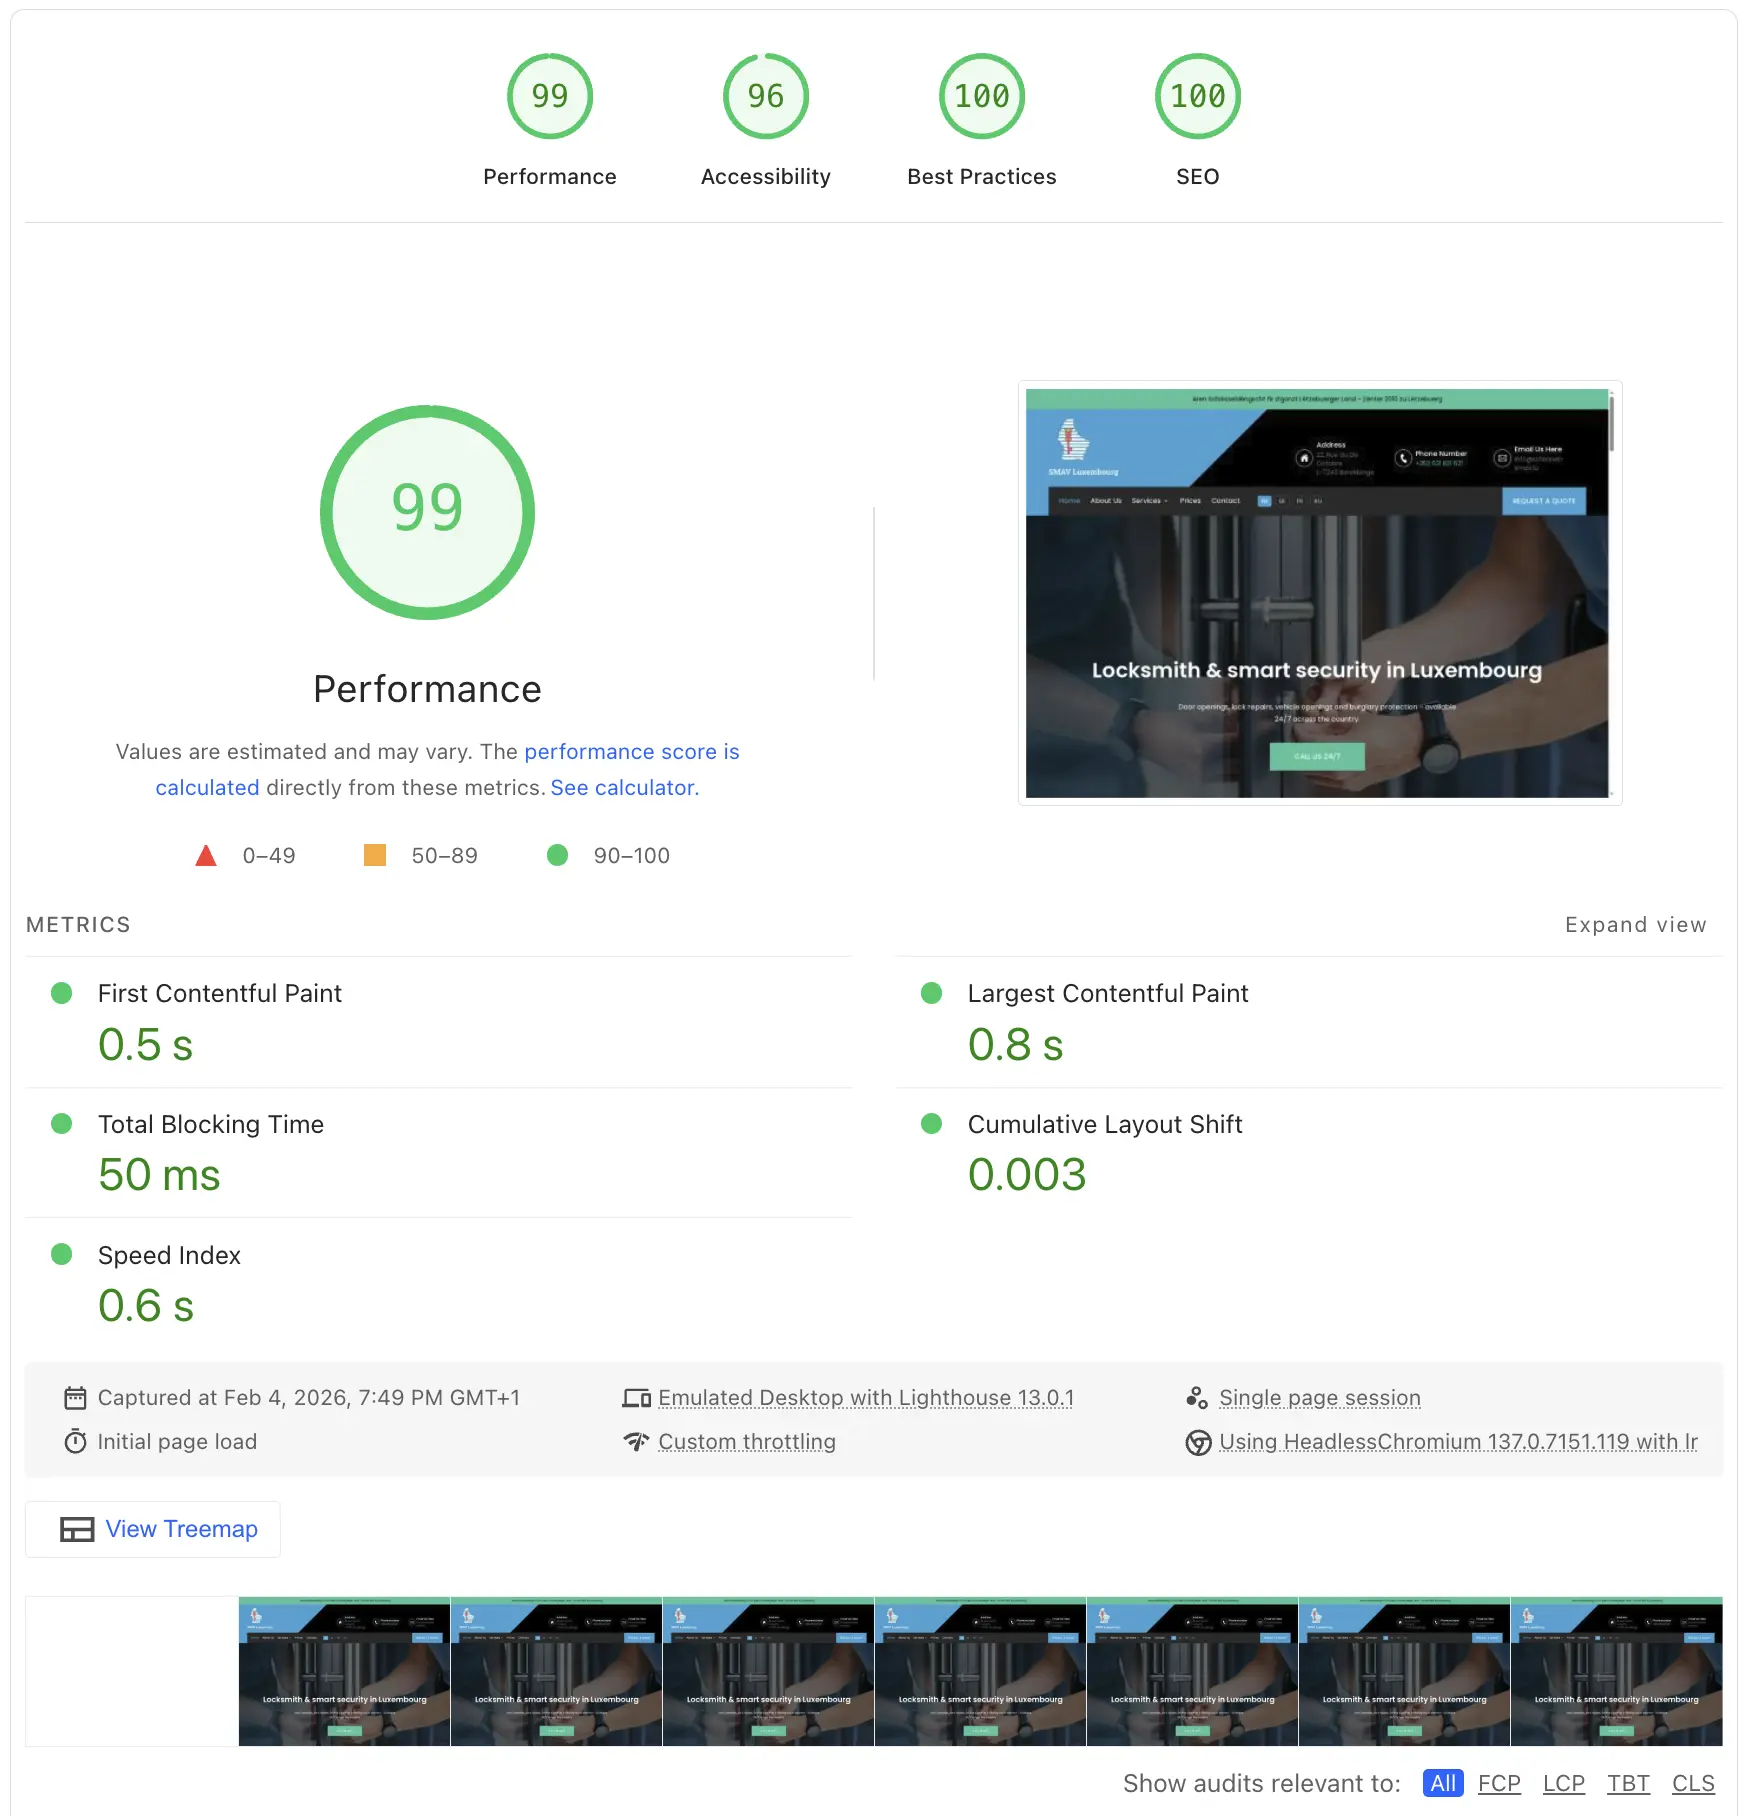Click the Chrome icon beside HeadlessChromium
This screenshot has height=1816, width=1754.
[1198, 1441]
